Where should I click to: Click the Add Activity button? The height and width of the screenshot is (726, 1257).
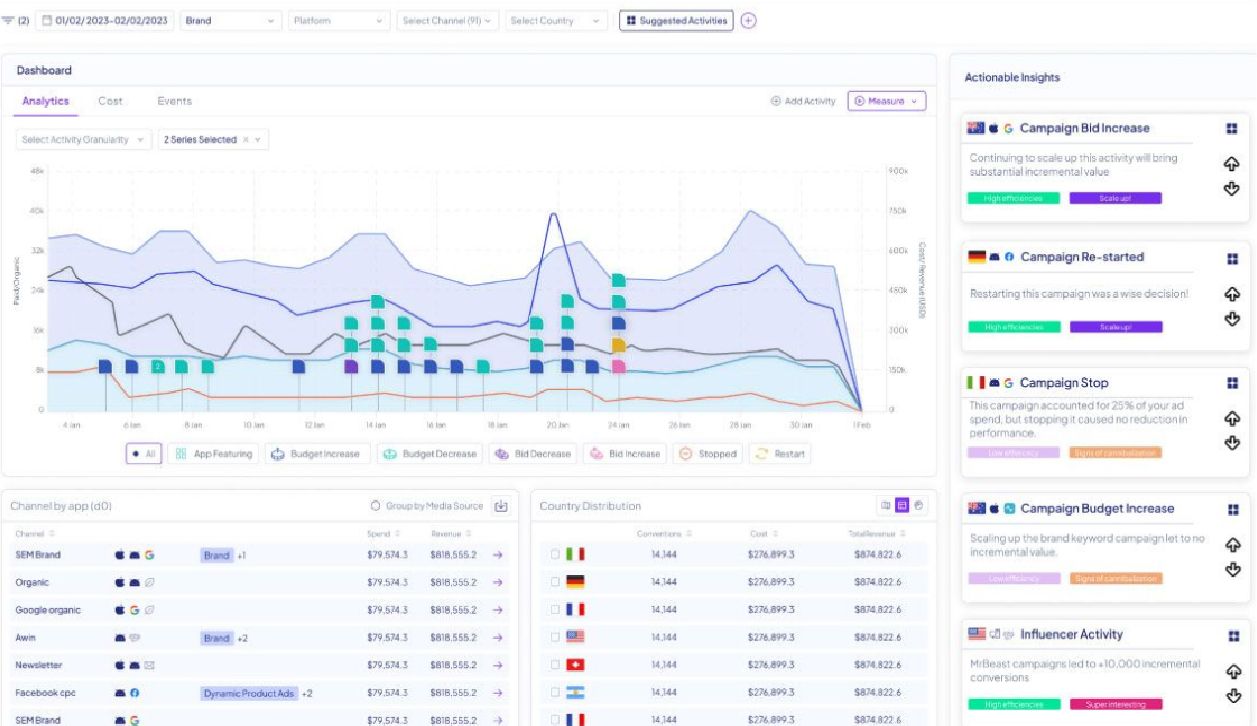pyautogui.click(x=803, y=101)
